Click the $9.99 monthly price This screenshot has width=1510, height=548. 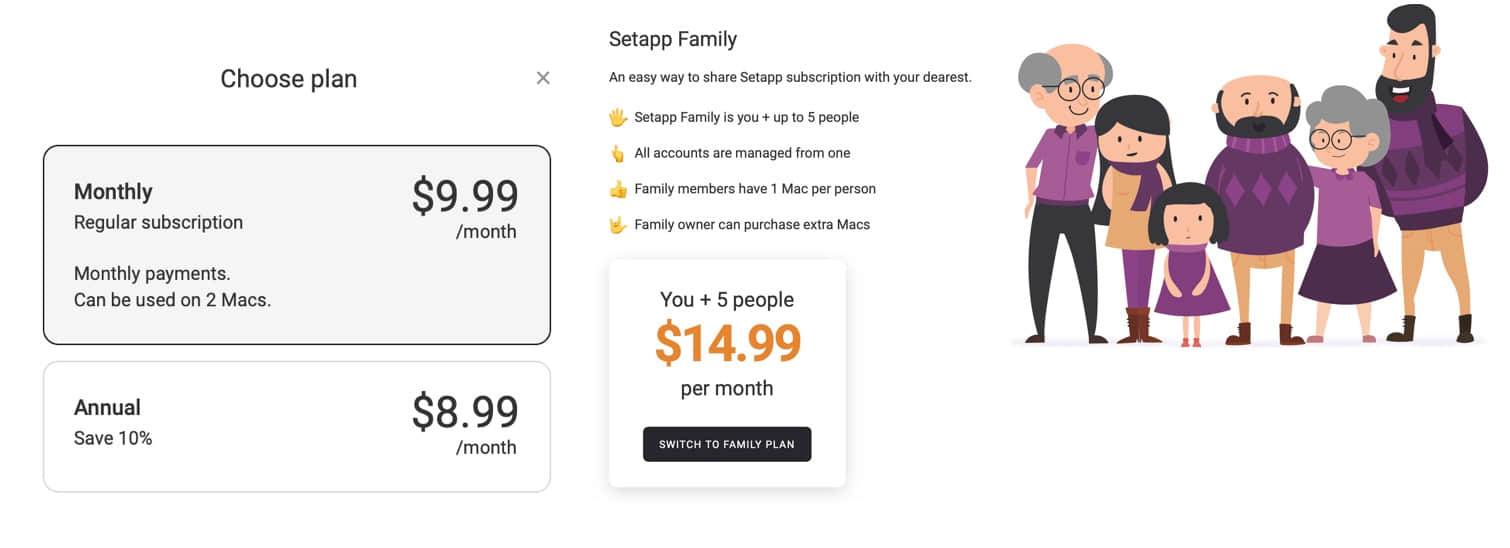(465, 196)
